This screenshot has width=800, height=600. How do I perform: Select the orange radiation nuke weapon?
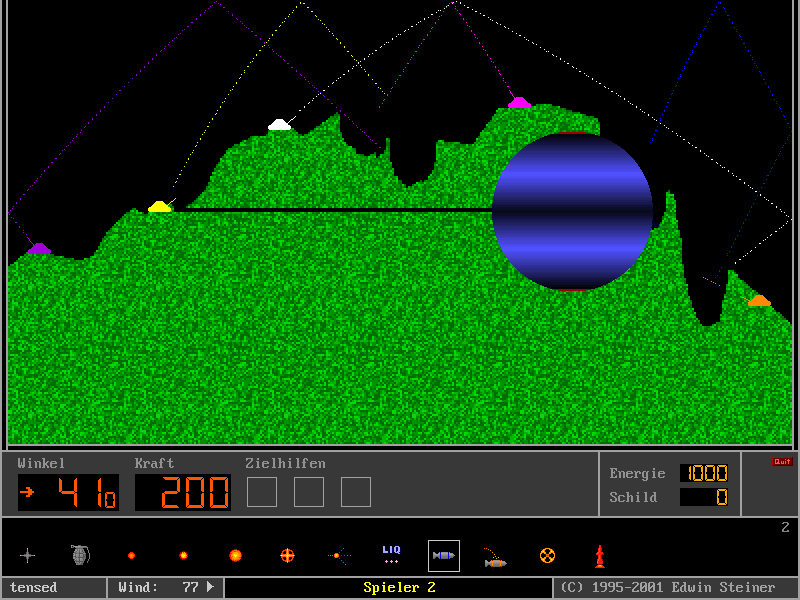point(547,555)
